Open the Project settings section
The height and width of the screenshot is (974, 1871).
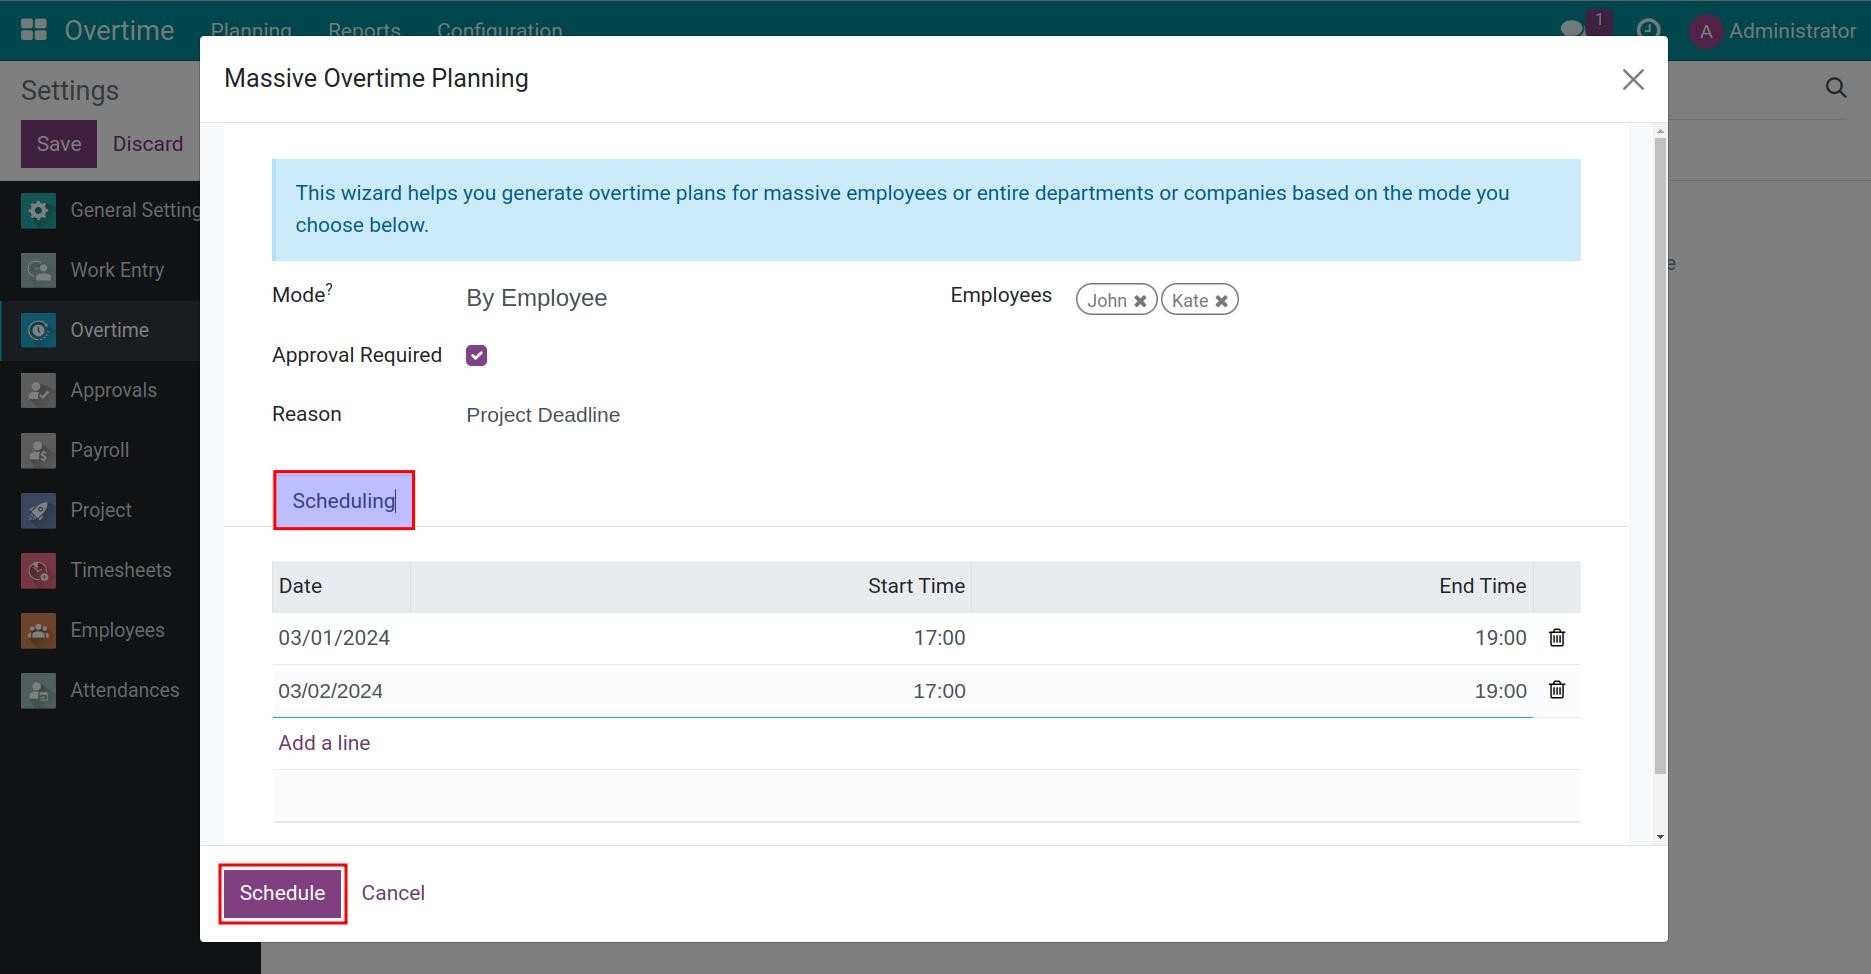click(x=100, y=509)
